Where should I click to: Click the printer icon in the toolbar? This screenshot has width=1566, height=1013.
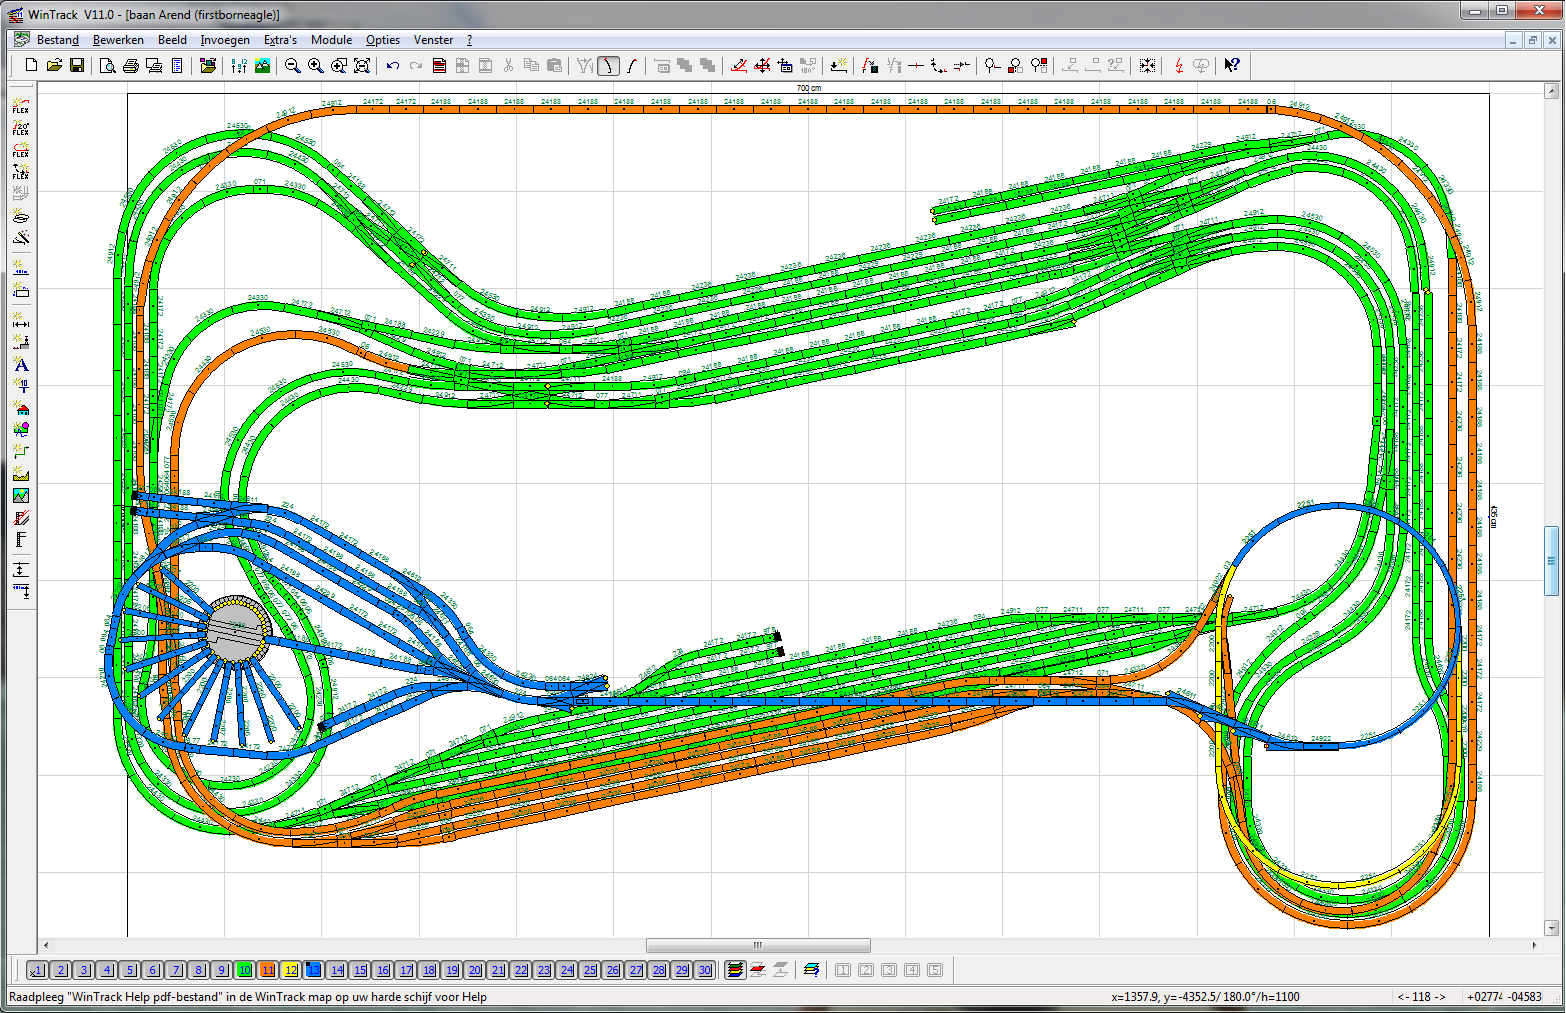[x=131, y=66]
